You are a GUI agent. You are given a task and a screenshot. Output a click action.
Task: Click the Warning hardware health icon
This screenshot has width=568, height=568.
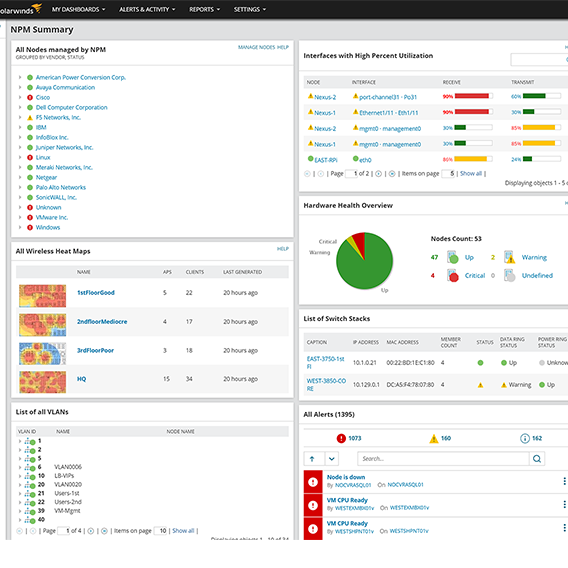[509, 257]
